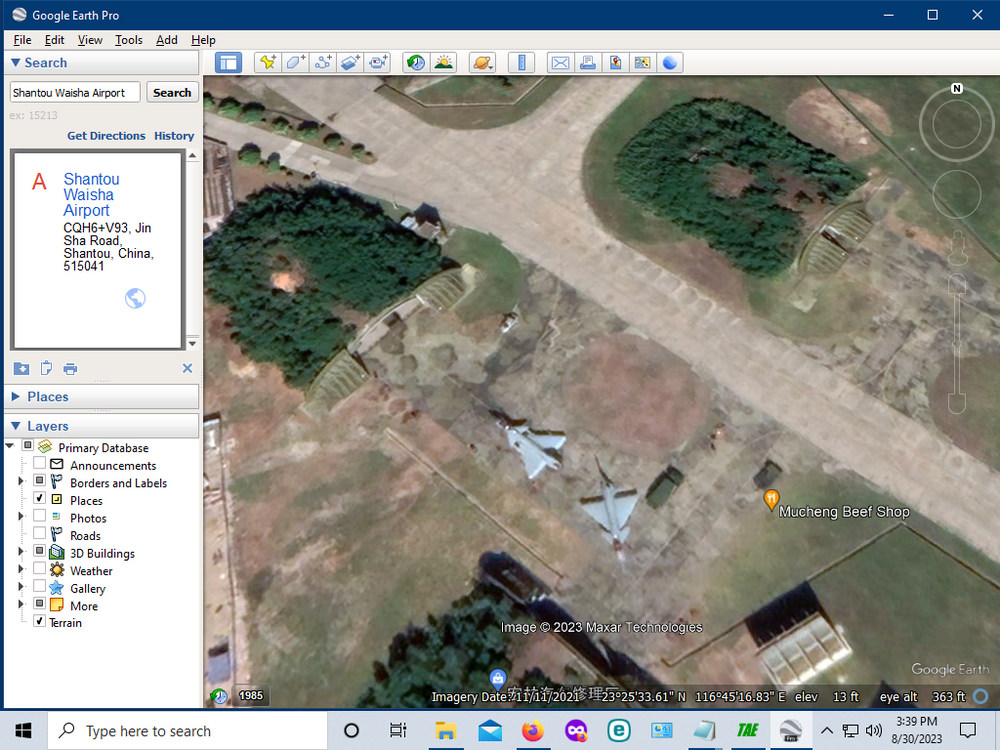Toggle sunlight across the landscape
The height and width of the screenshot is (750, 1000).
coord(443,62)
